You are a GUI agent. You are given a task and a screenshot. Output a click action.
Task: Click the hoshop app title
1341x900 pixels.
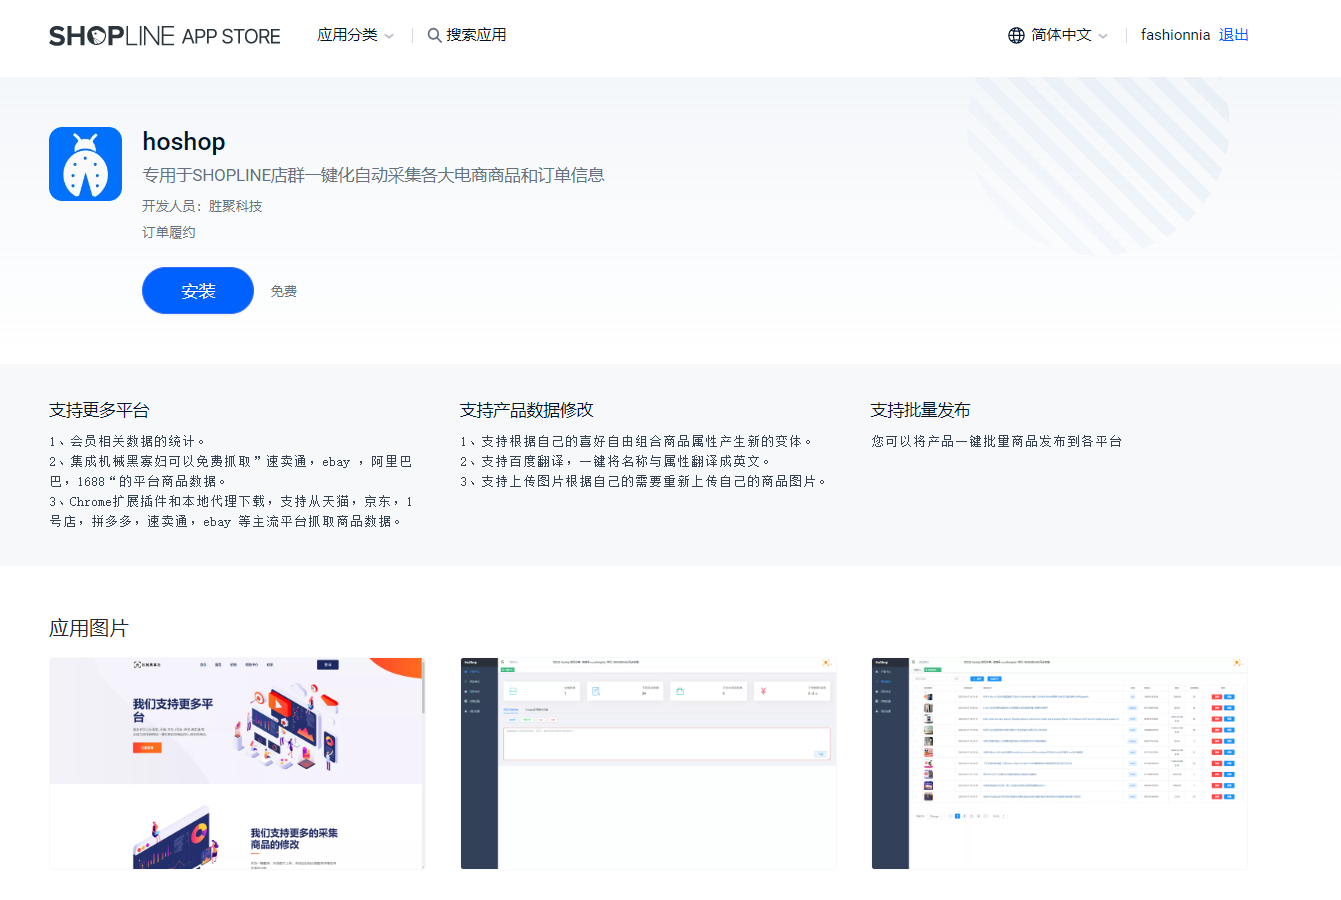click(x=184, y=142)
